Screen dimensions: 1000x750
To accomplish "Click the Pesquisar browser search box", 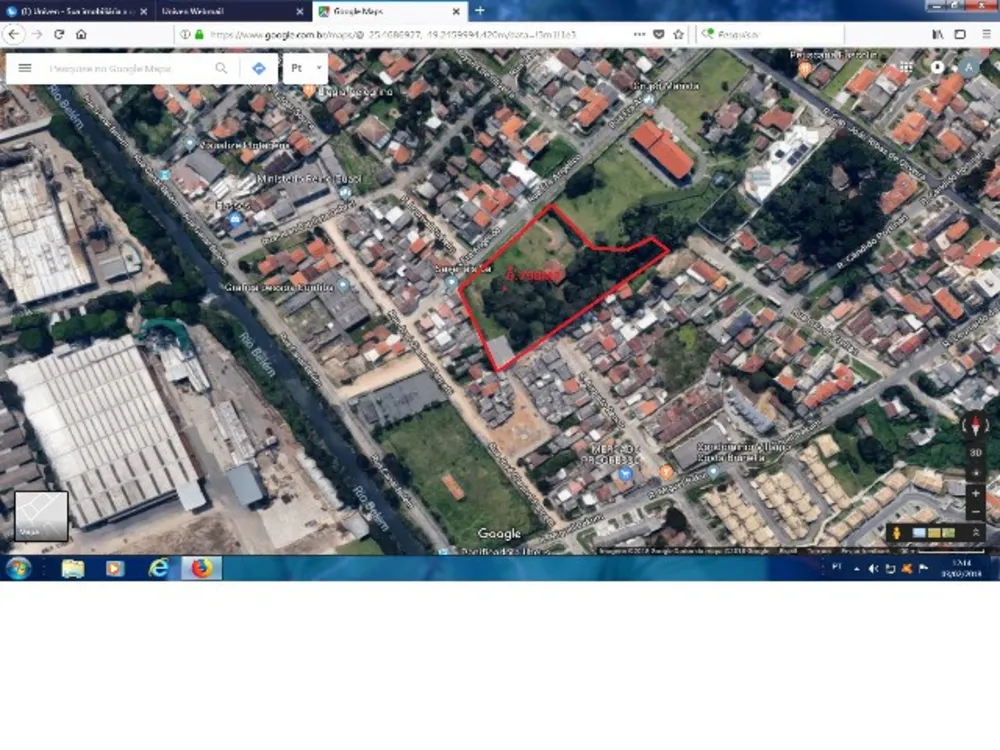I will tap(772, 34).
